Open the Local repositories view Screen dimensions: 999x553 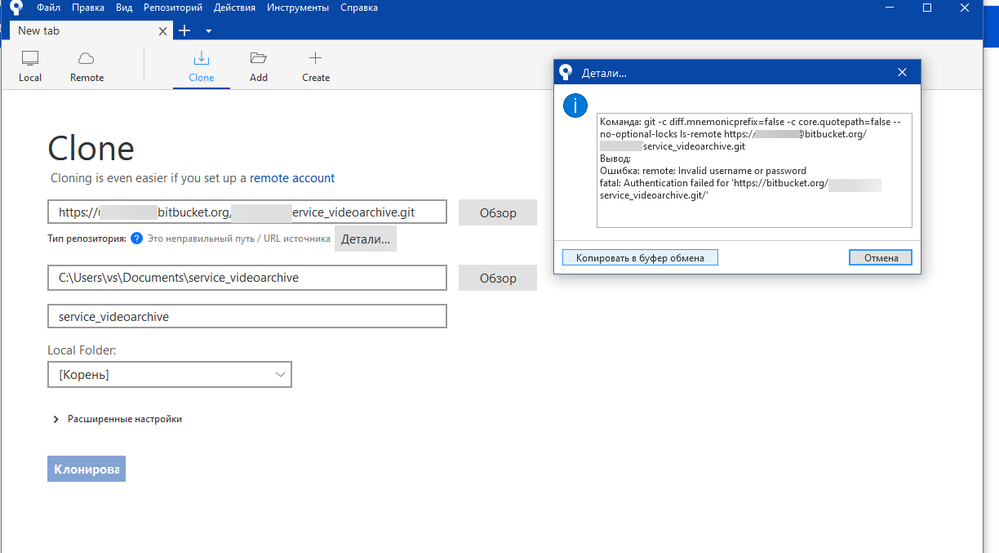(x=30, y=66)
